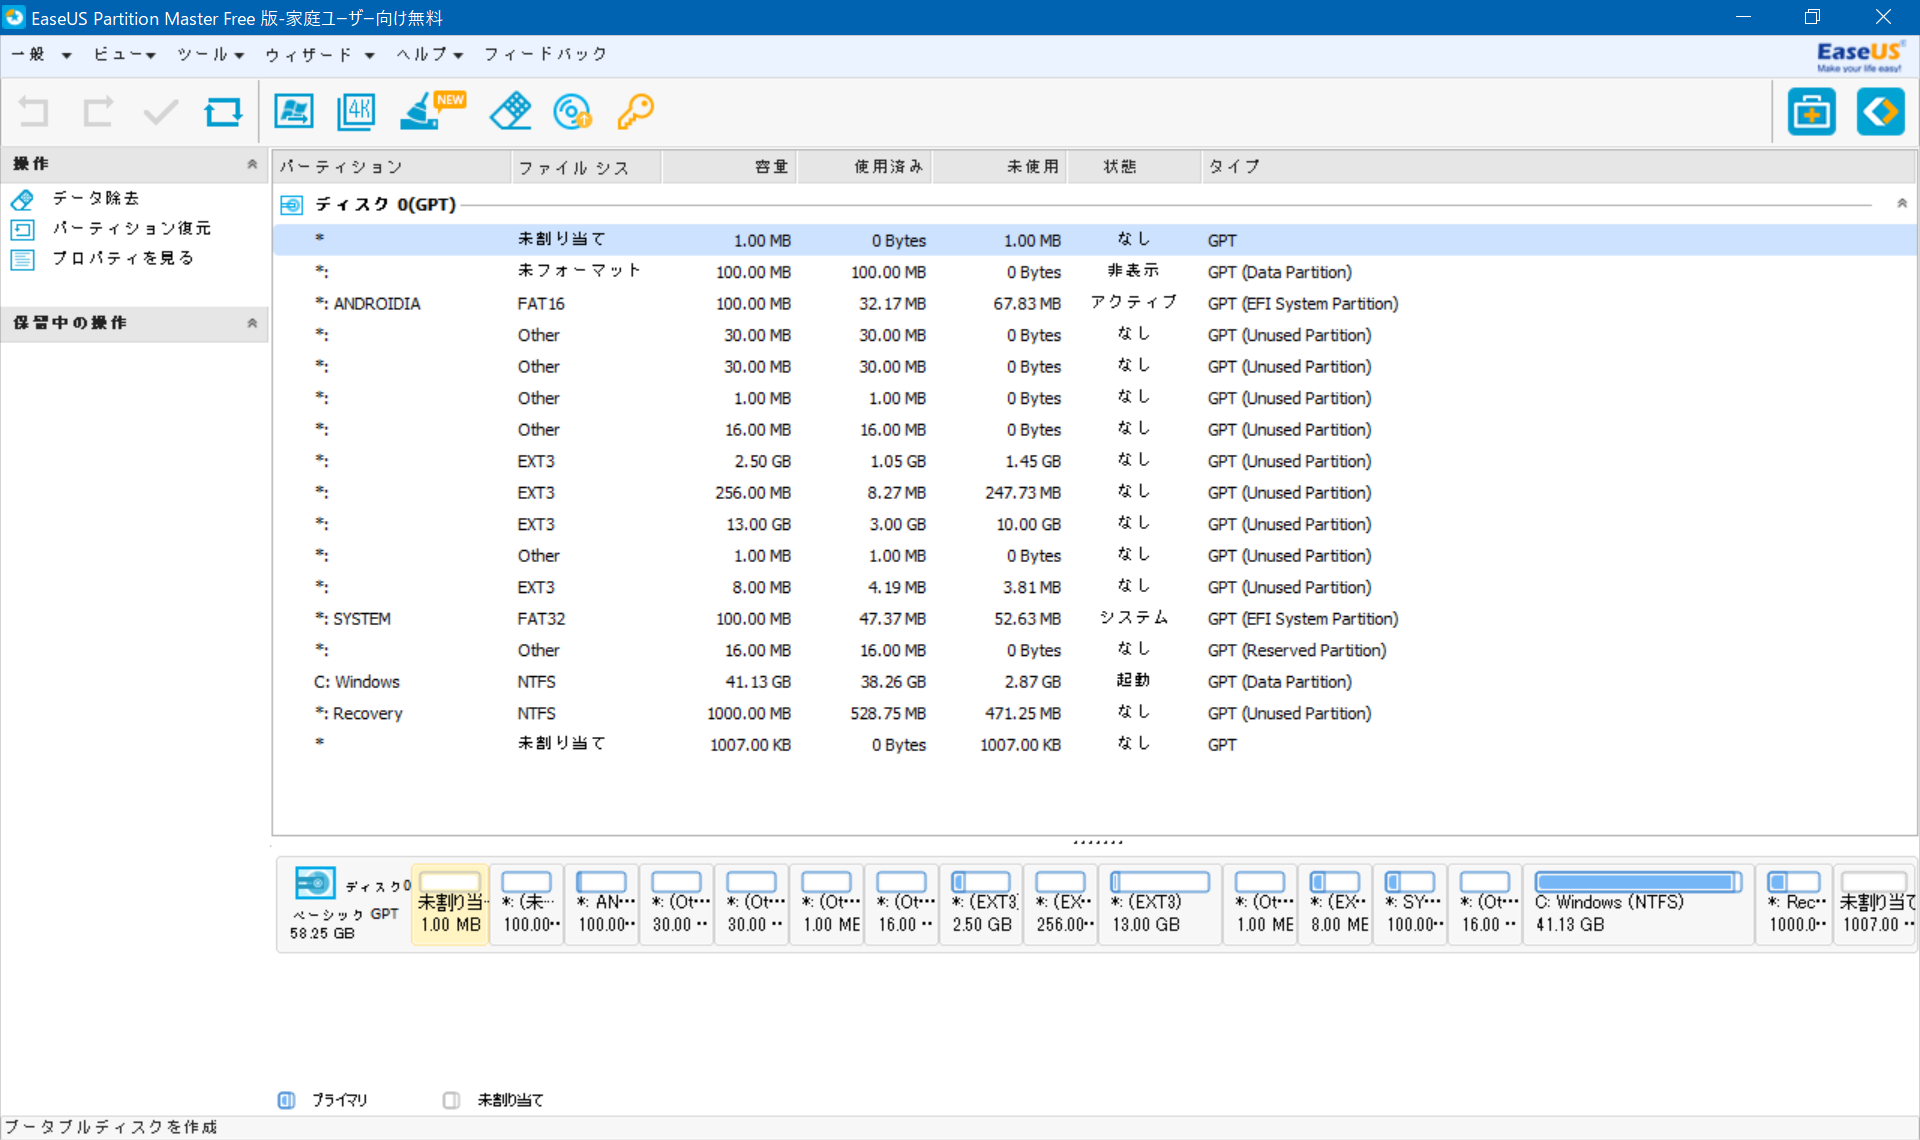Click the blue diamond recovery icon
The image size is (1920, 1140).
(1880, 112)
